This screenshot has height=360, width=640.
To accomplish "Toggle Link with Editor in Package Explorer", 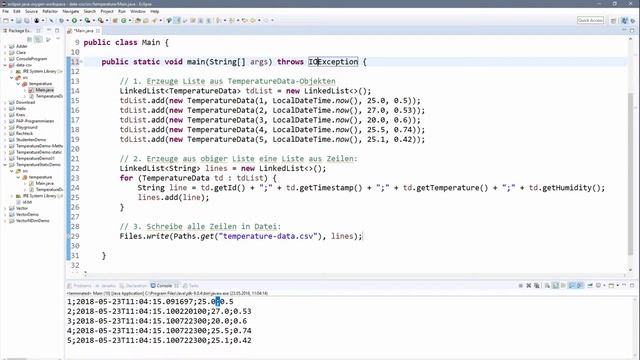I will [x=38, y=39].
